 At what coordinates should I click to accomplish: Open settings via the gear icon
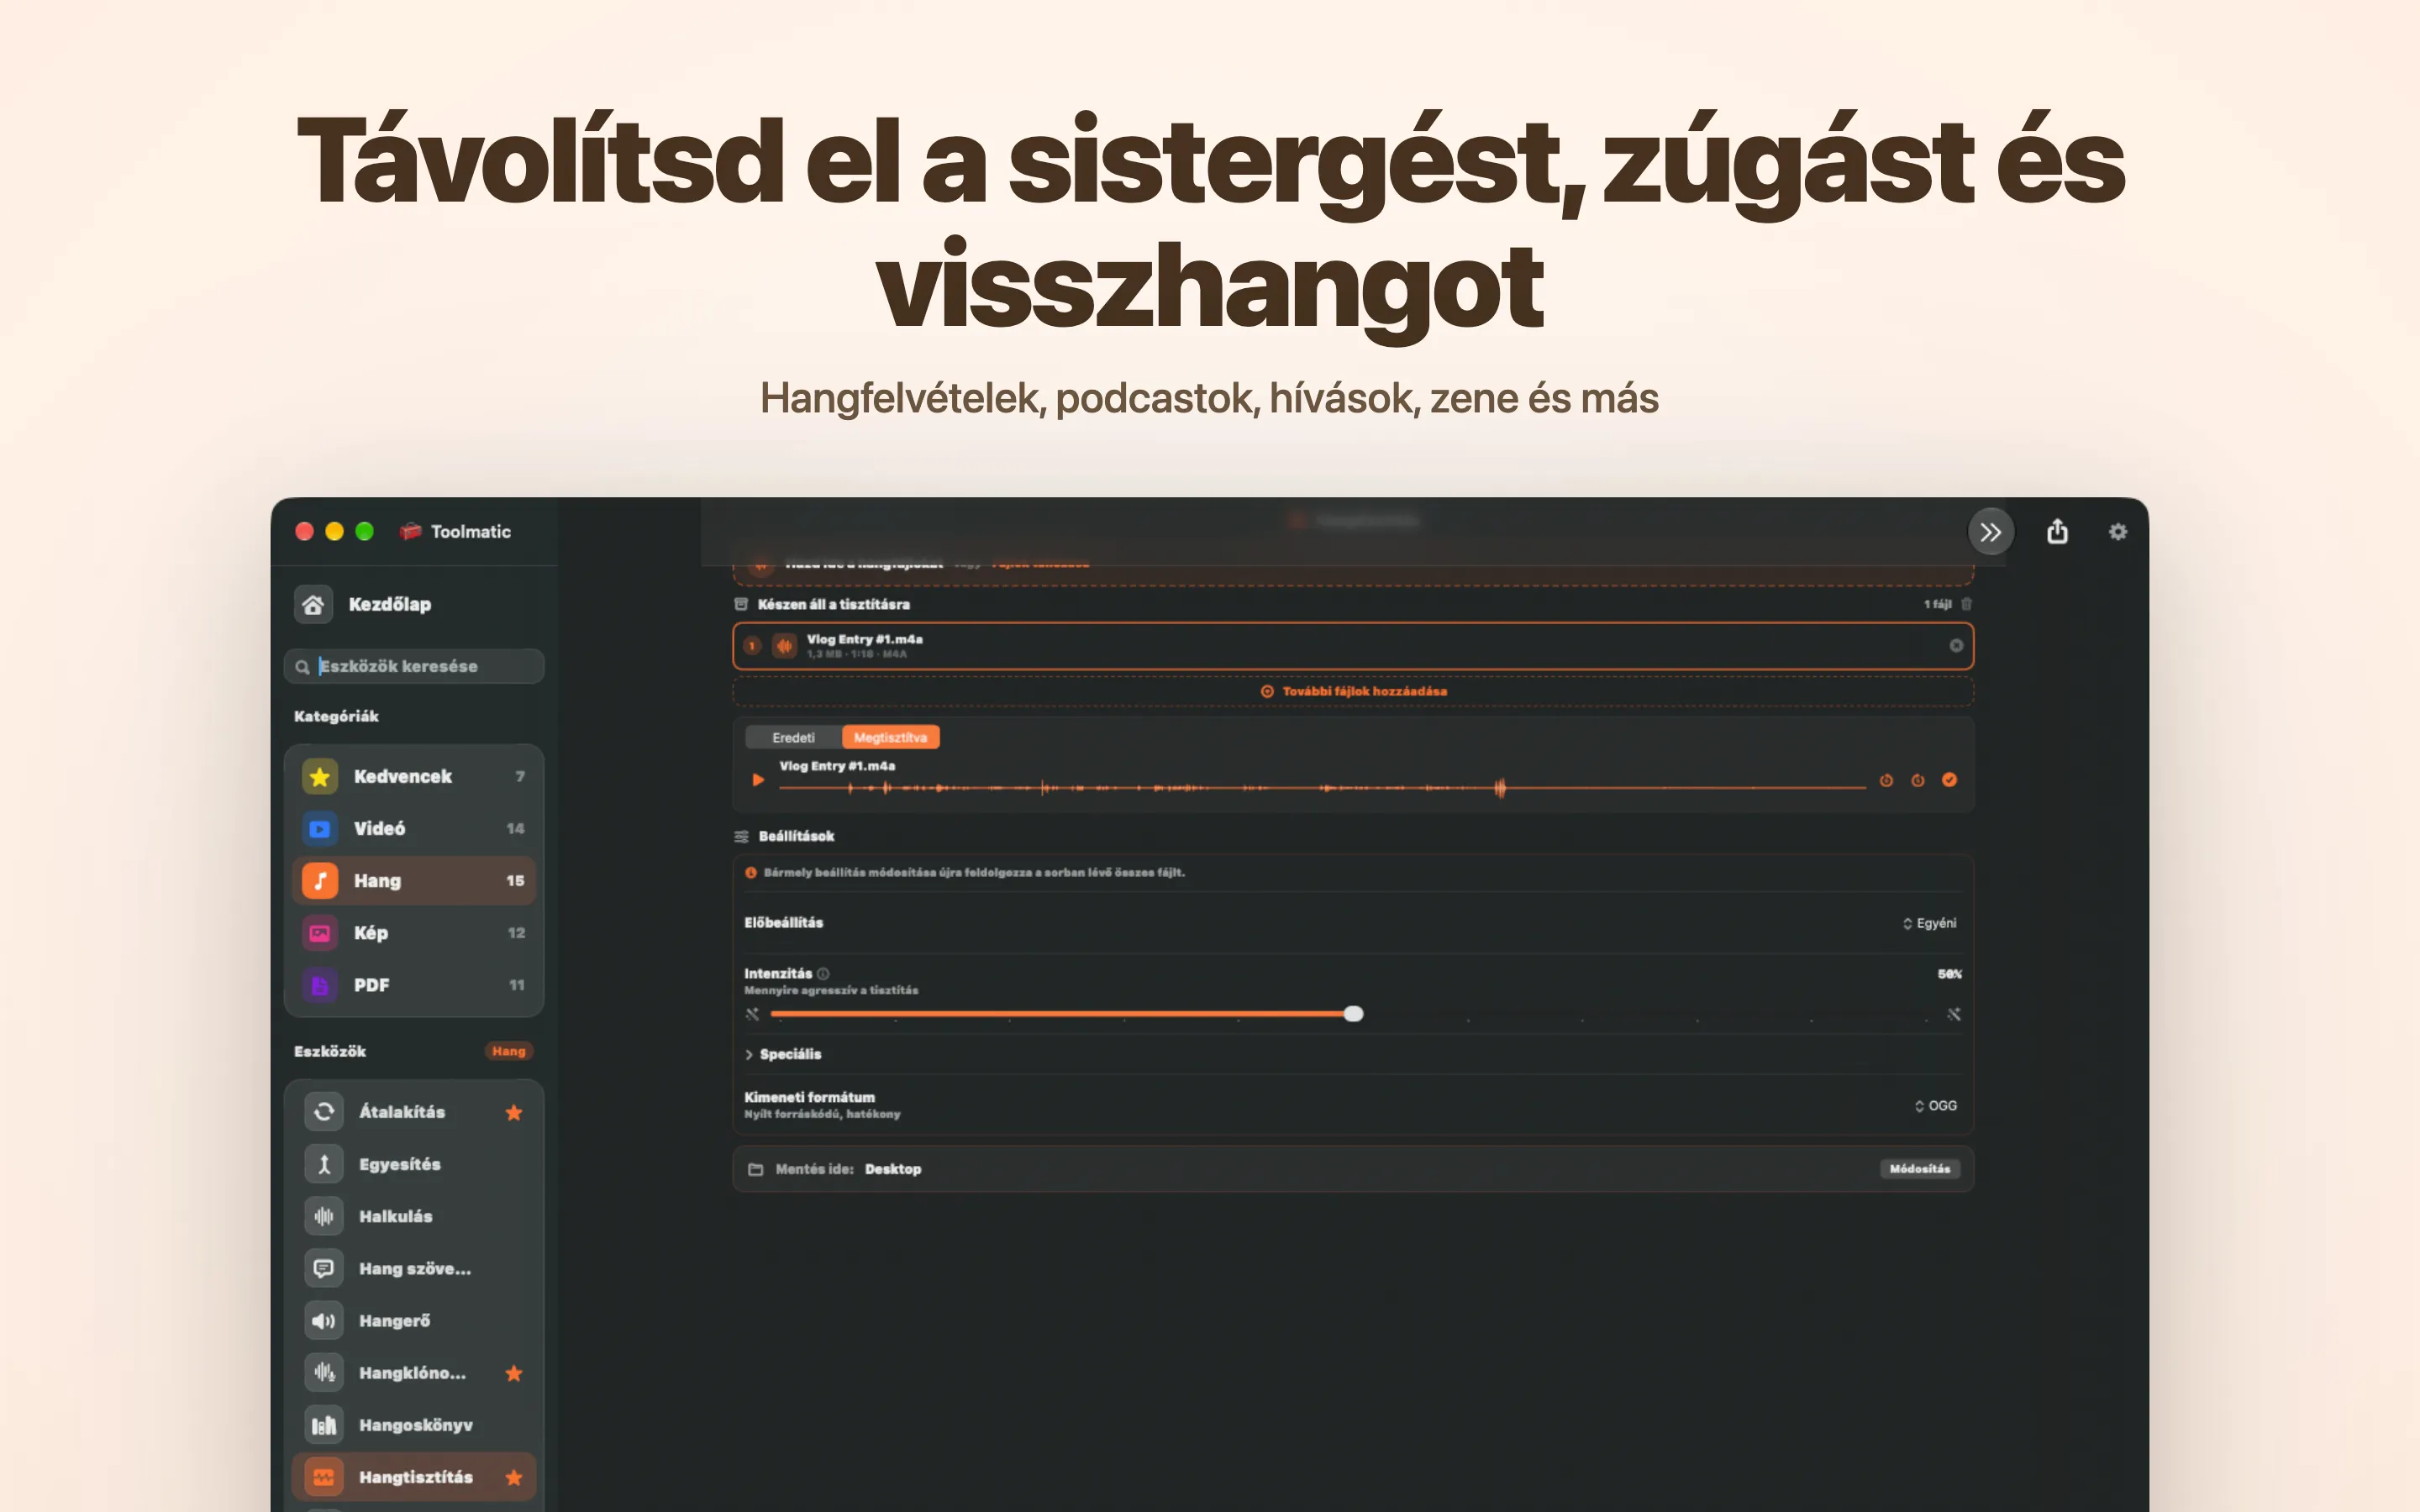pyautogui.click(x=2118, y=532)
